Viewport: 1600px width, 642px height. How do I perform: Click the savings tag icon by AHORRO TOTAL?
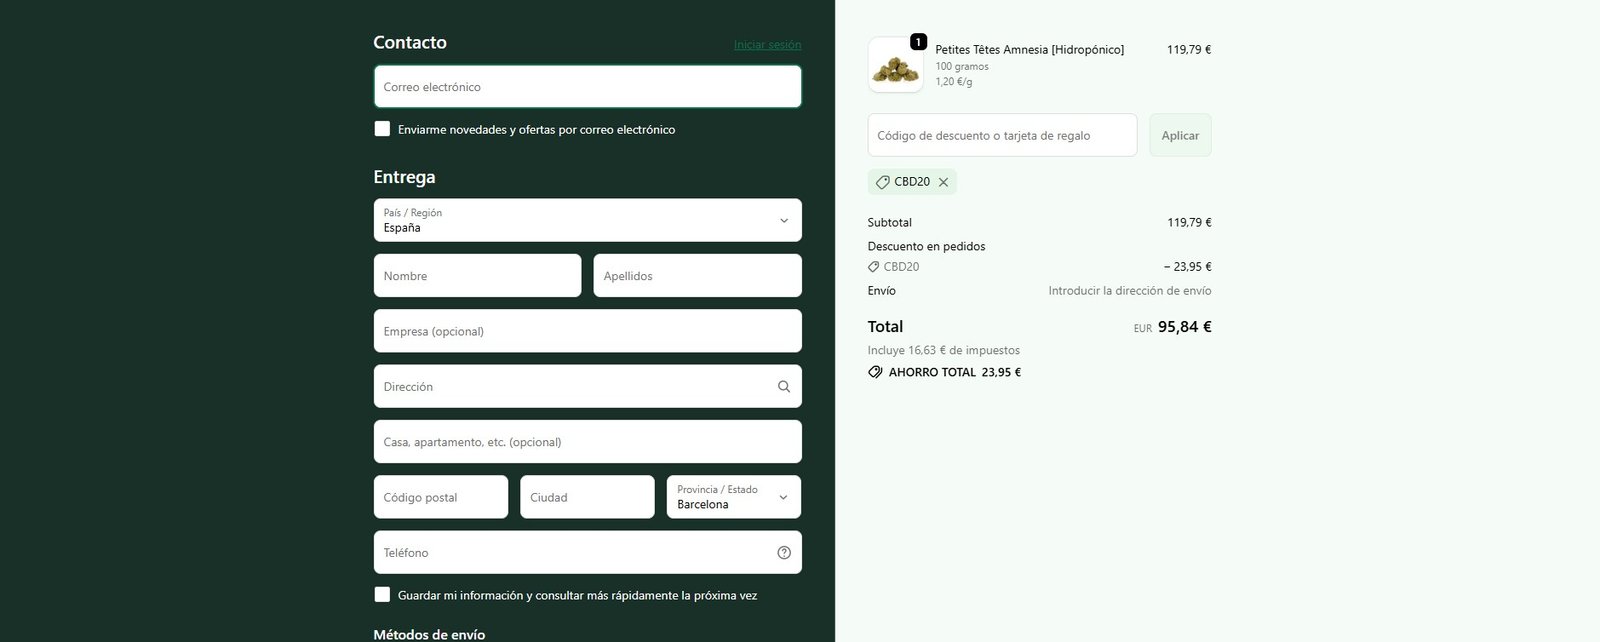875,372
